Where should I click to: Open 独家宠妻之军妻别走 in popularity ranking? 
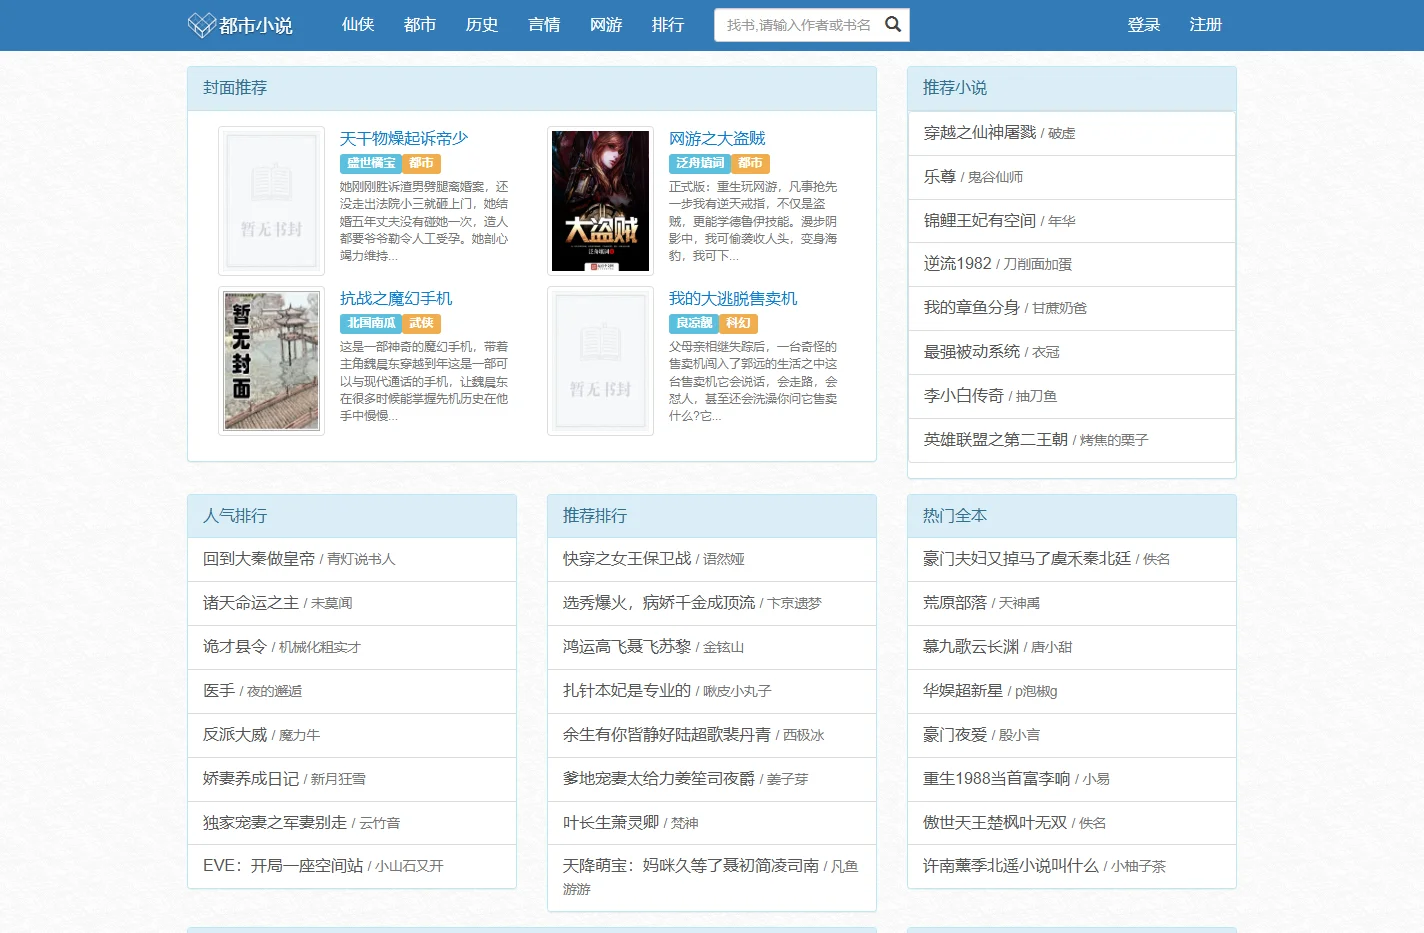(275, 823)
